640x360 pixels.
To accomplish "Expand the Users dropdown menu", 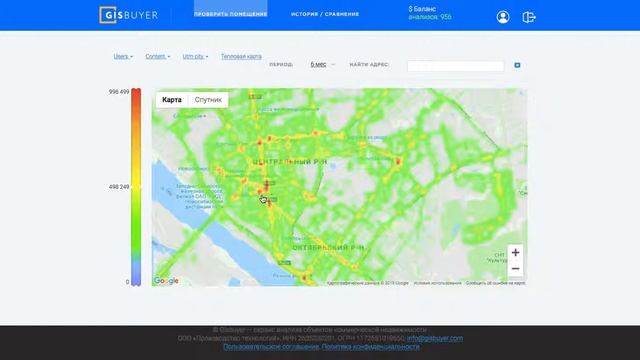I will click(x=123, y=56).
